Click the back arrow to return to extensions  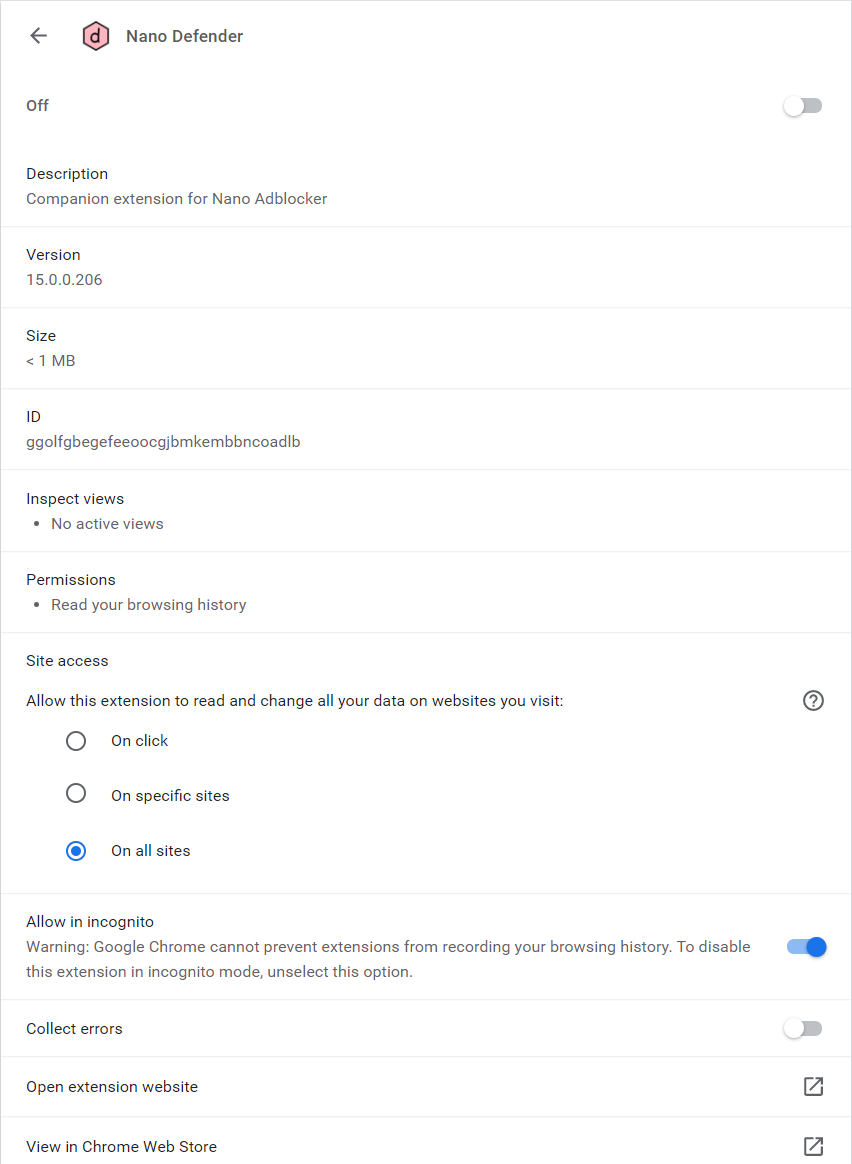click(x=37, y=35)
